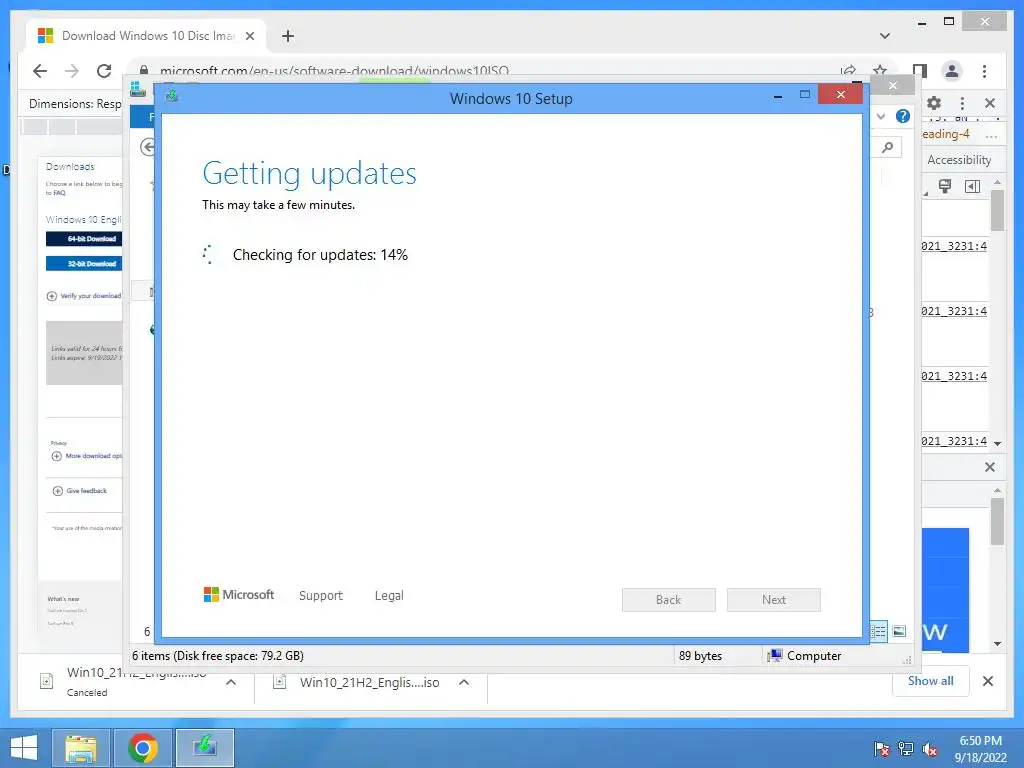1024x768 pixels.
Task: Click the Microsoft logo in Setup
Action: coord(239,594)
